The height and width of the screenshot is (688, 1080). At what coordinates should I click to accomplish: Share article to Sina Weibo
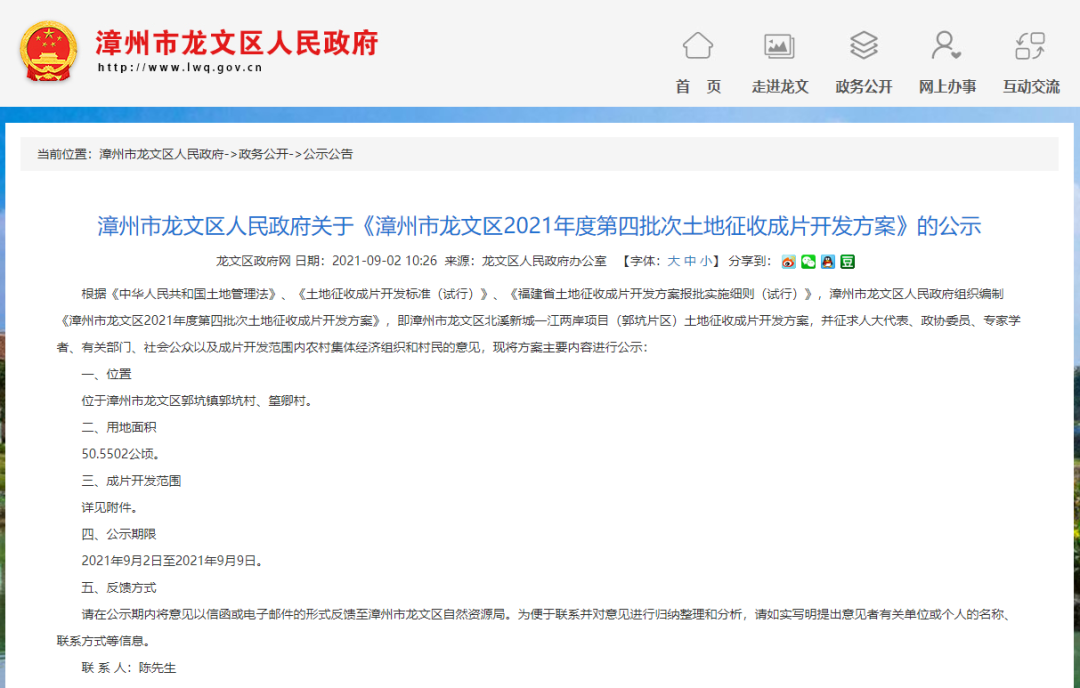tap(789, 262)
